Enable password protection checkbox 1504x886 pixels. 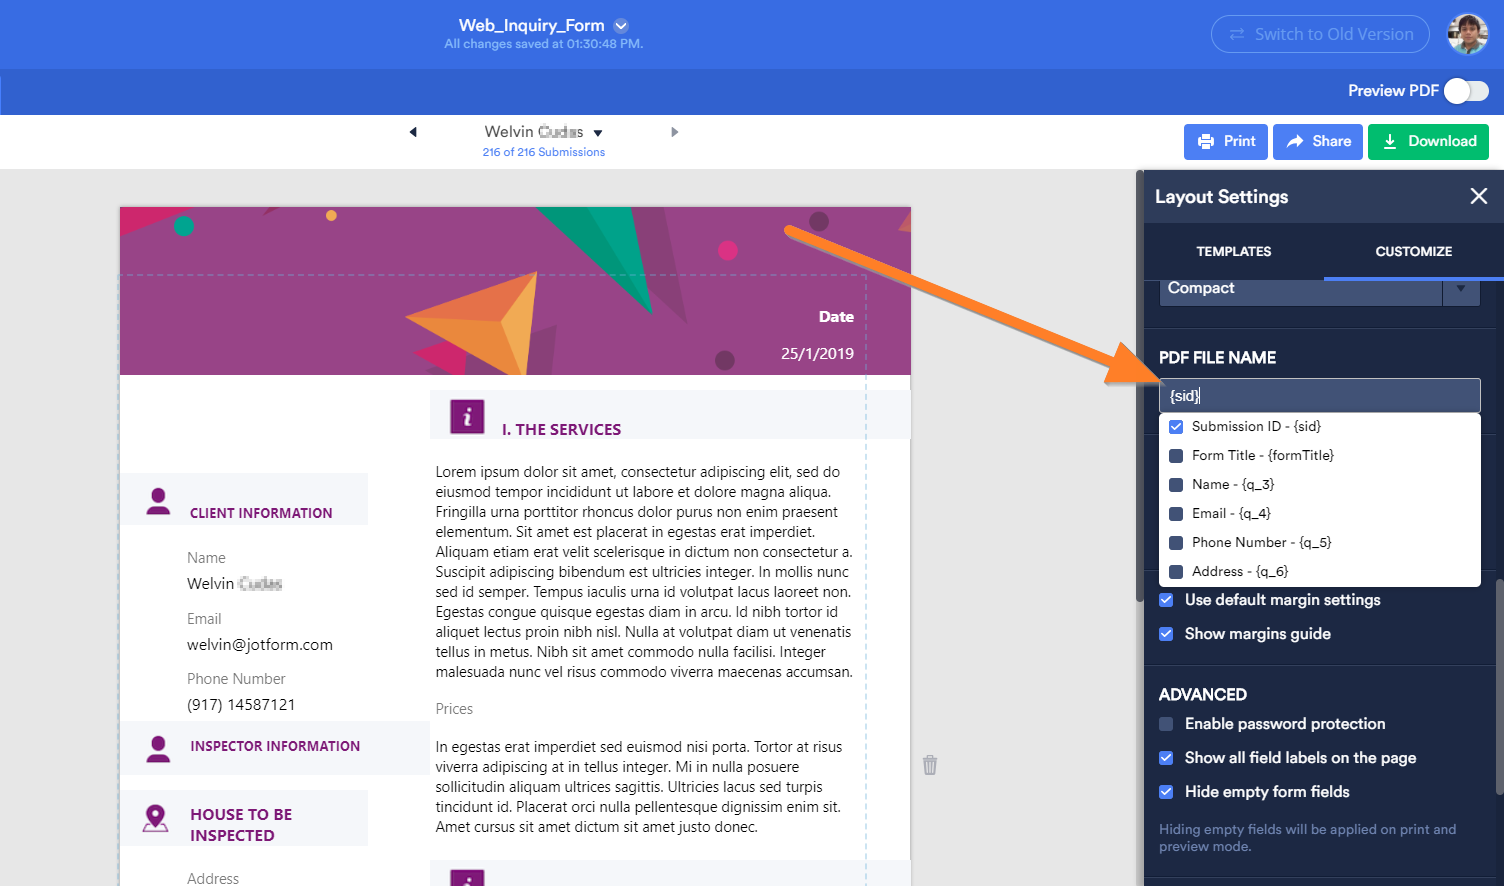pos(1166,724)
